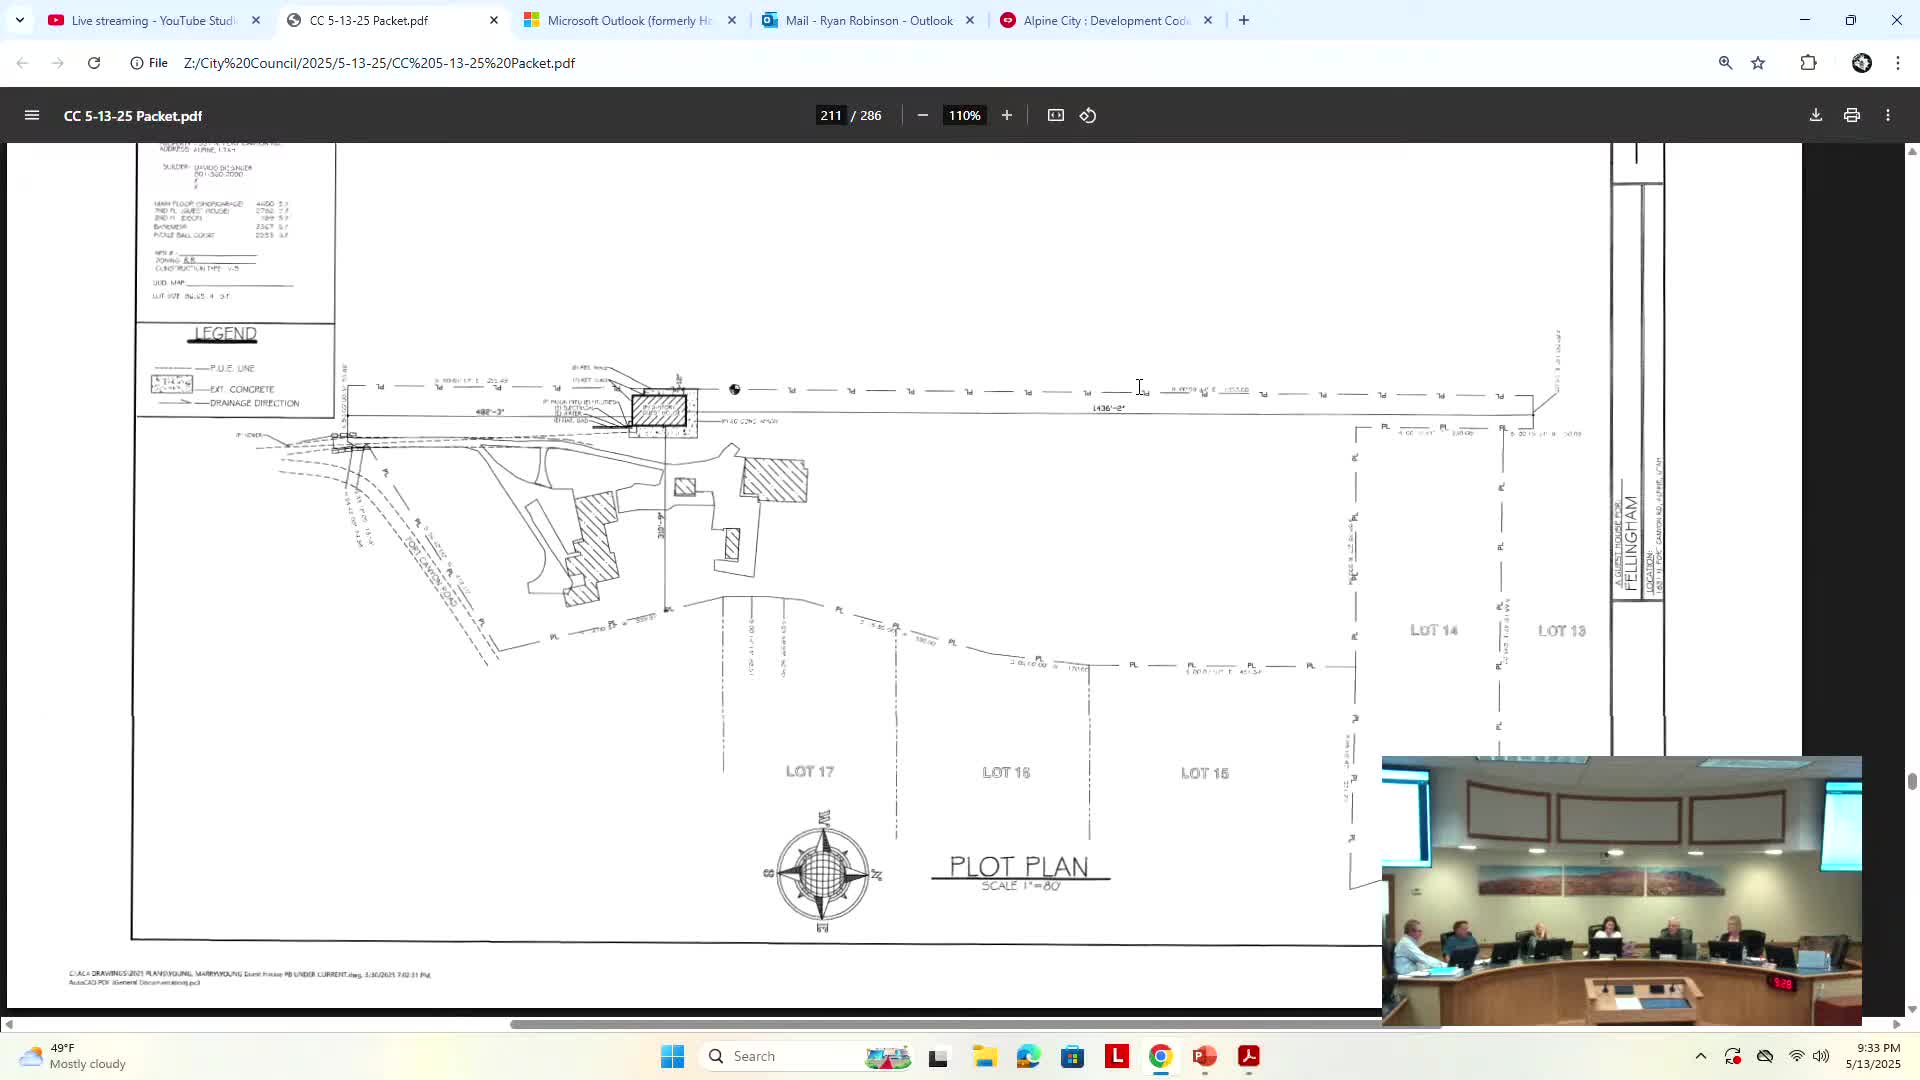The width and height of the screenshot is (1920, 1080).
Task: Open Adobe Acrobat from the taskbar
Action: pos(1248,1056)
